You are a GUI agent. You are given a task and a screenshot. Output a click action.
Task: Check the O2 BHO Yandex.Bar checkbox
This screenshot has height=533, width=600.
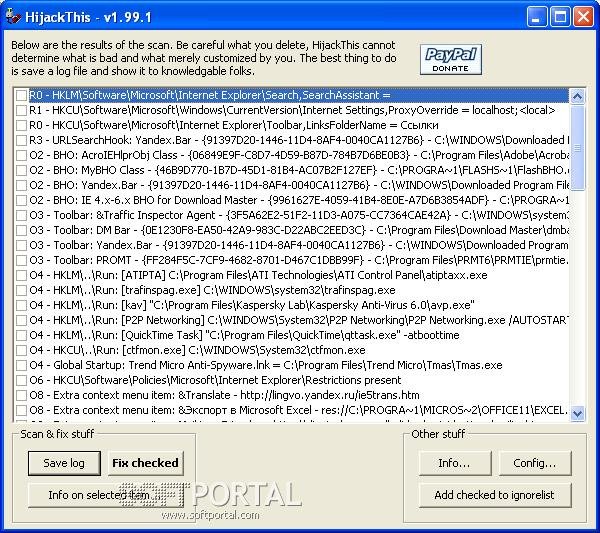[x=21, y=185]
